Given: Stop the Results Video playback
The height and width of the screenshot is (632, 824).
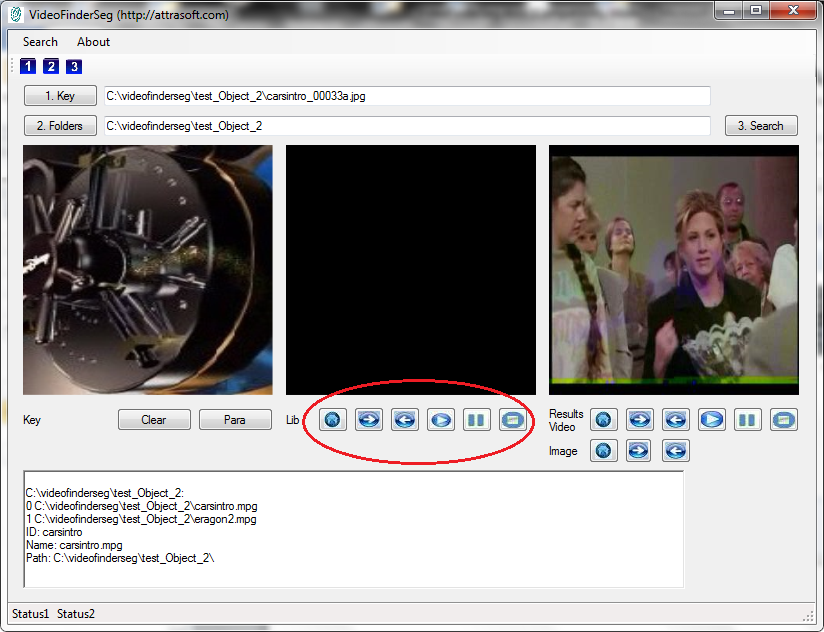Looking at the screenshot, I should click(x=784, y=420).
